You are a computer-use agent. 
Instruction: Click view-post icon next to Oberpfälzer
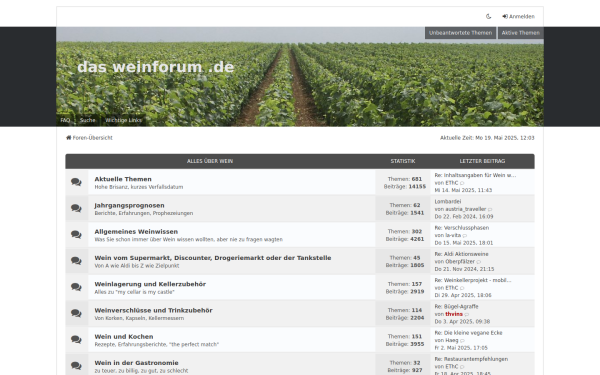479,262
